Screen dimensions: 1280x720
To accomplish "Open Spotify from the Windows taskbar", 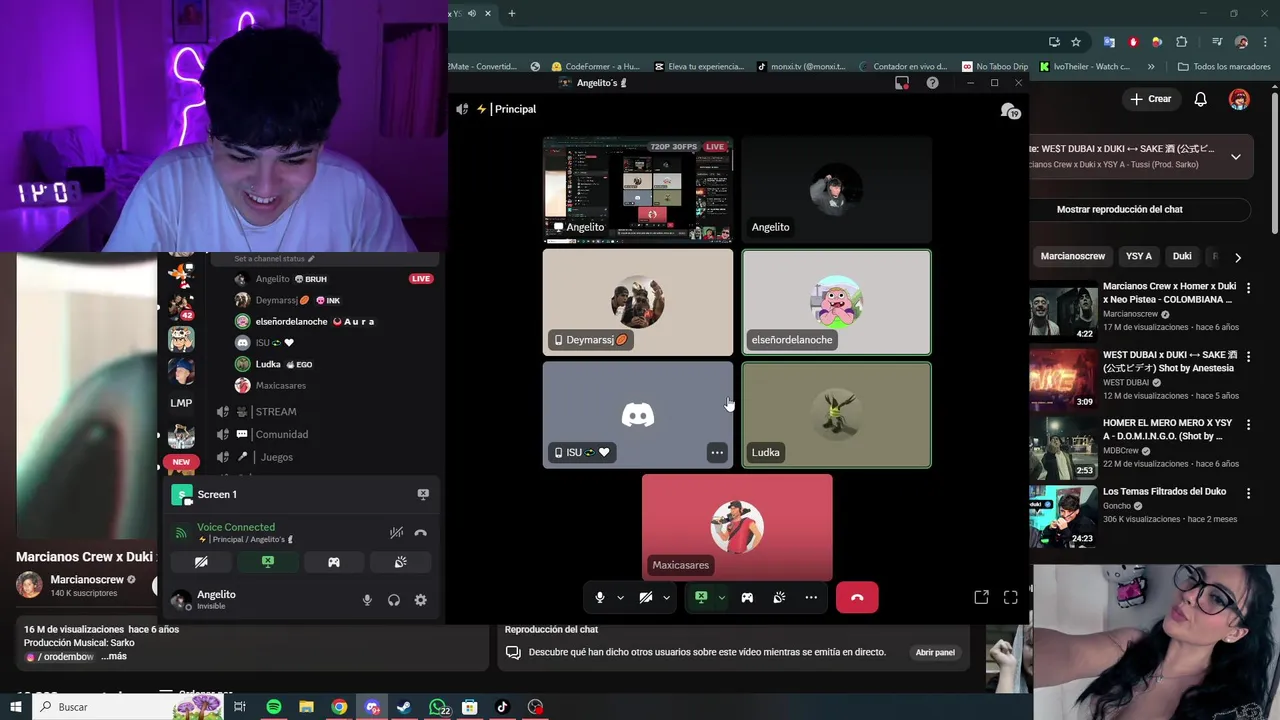I will 274,707.
